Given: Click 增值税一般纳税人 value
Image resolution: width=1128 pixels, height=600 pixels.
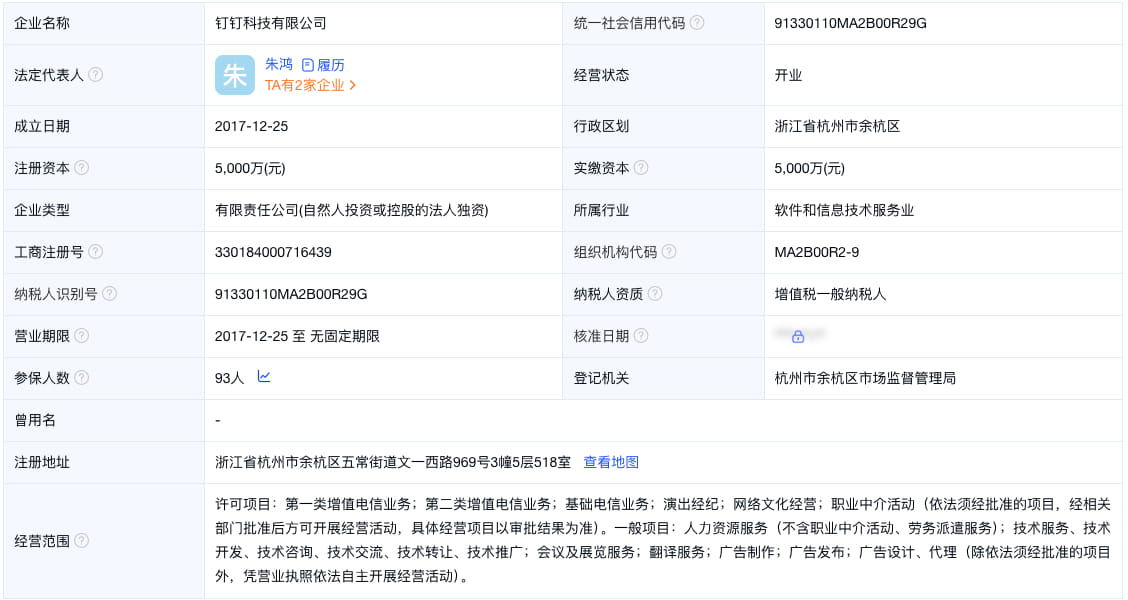Looking at the screenshot, I should (x=830, y=294).
